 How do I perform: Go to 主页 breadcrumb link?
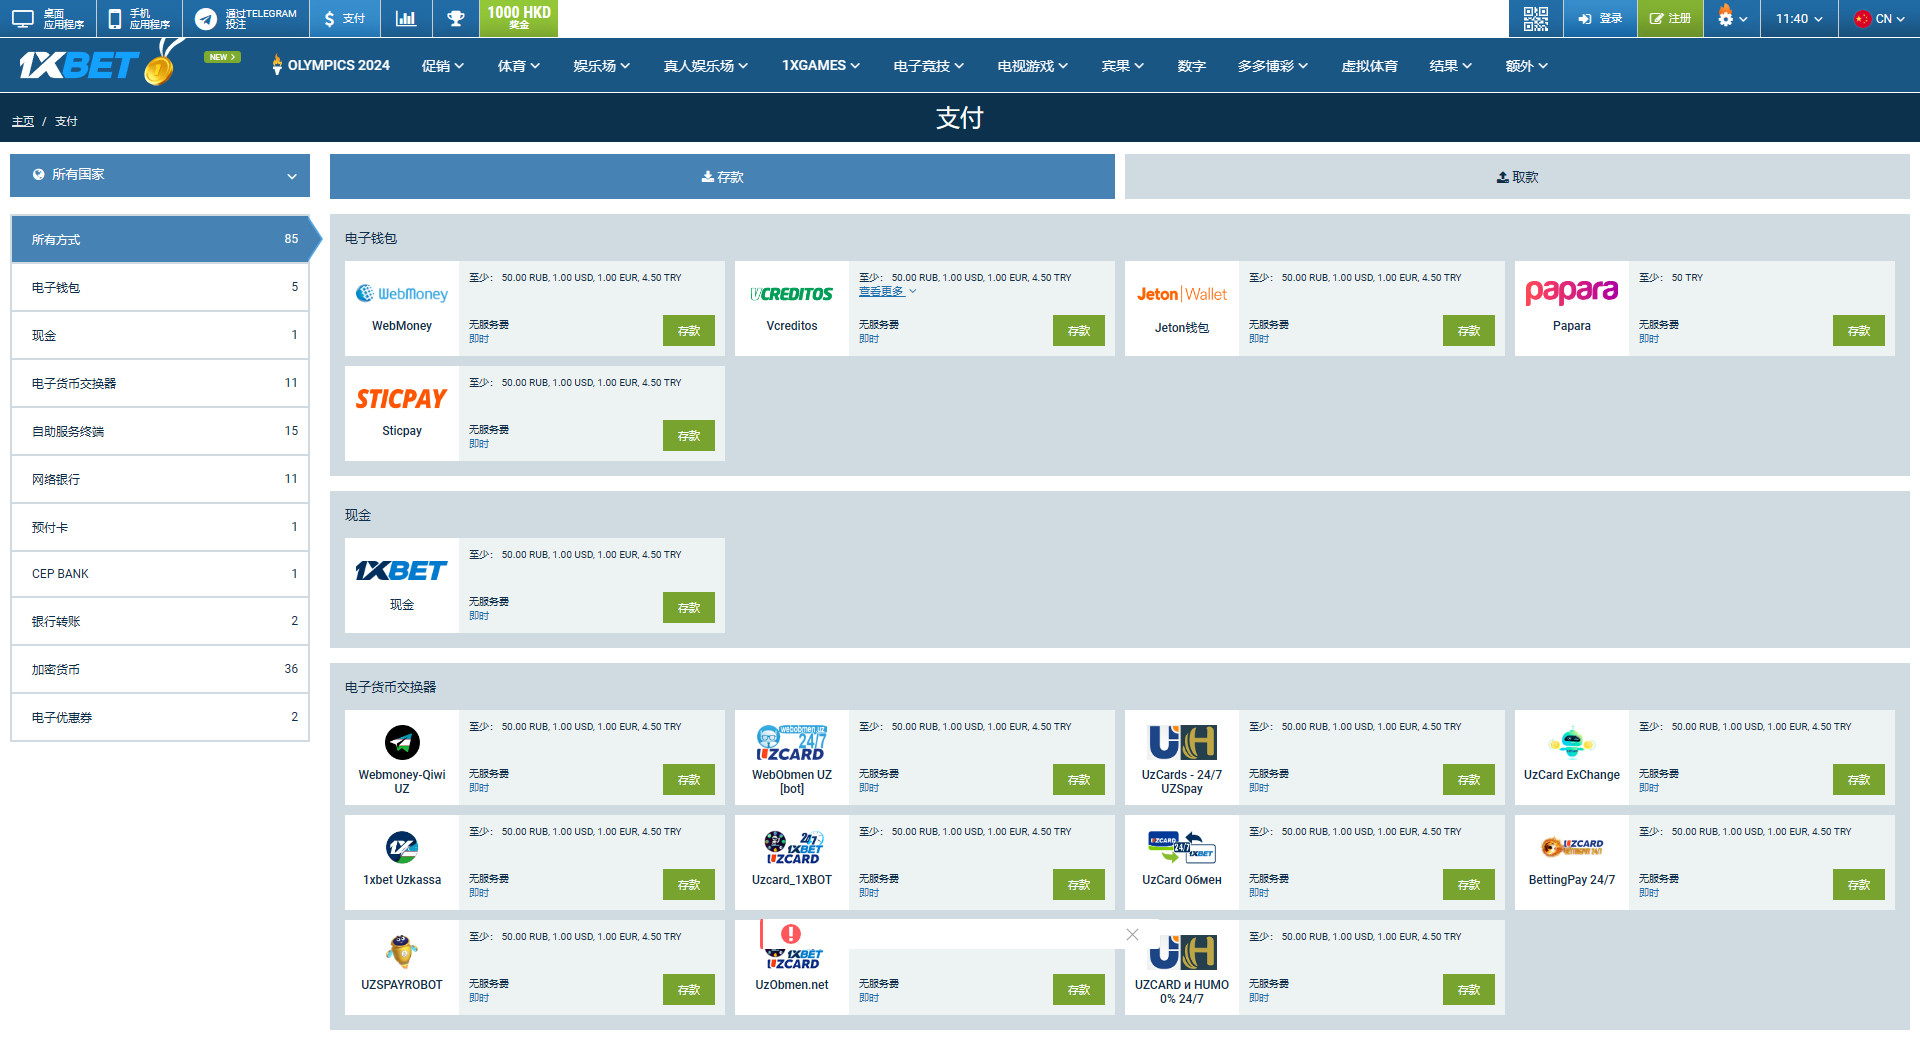[23, 121]
